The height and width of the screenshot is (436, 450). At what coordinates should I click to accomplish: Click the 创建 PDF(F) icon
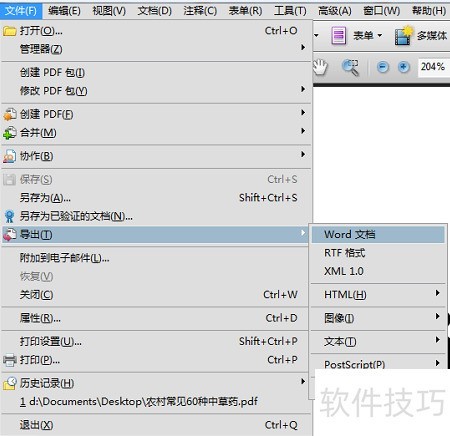tap(9, 114)
